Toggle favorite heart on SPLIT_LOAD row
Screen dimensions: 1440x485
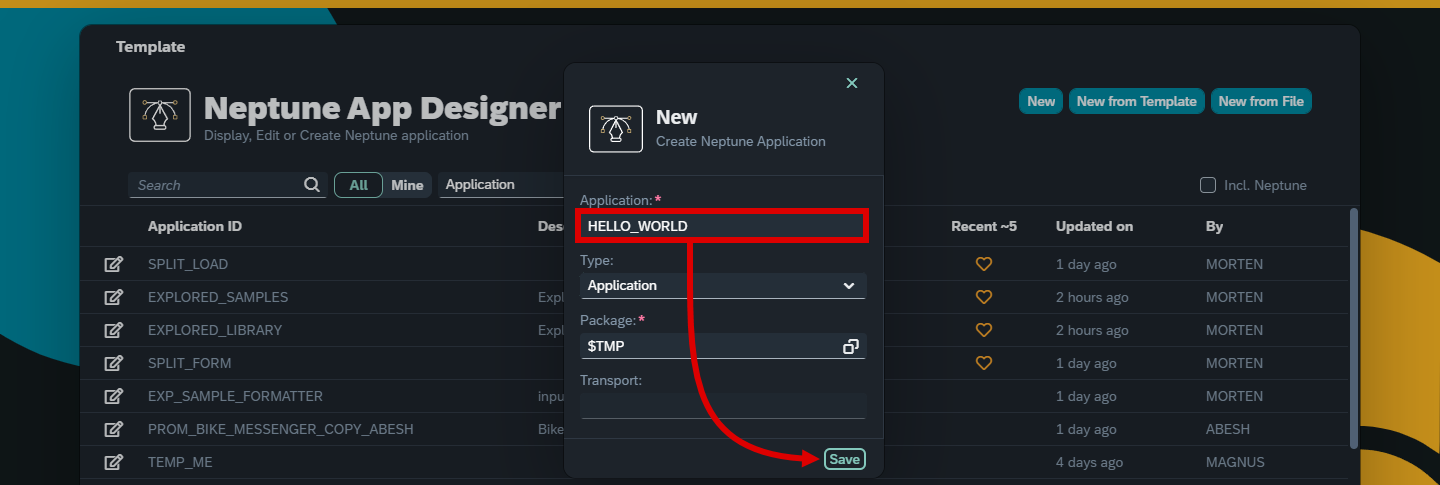pos(984,264)
